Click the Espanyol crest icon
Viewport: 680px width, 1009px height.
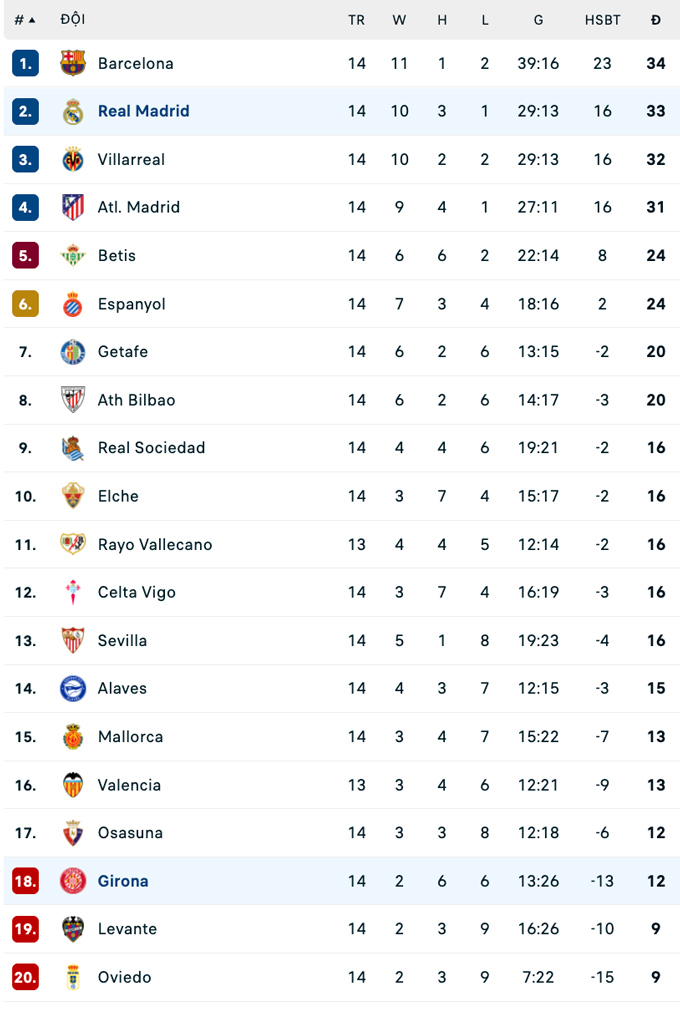[73, 304]
